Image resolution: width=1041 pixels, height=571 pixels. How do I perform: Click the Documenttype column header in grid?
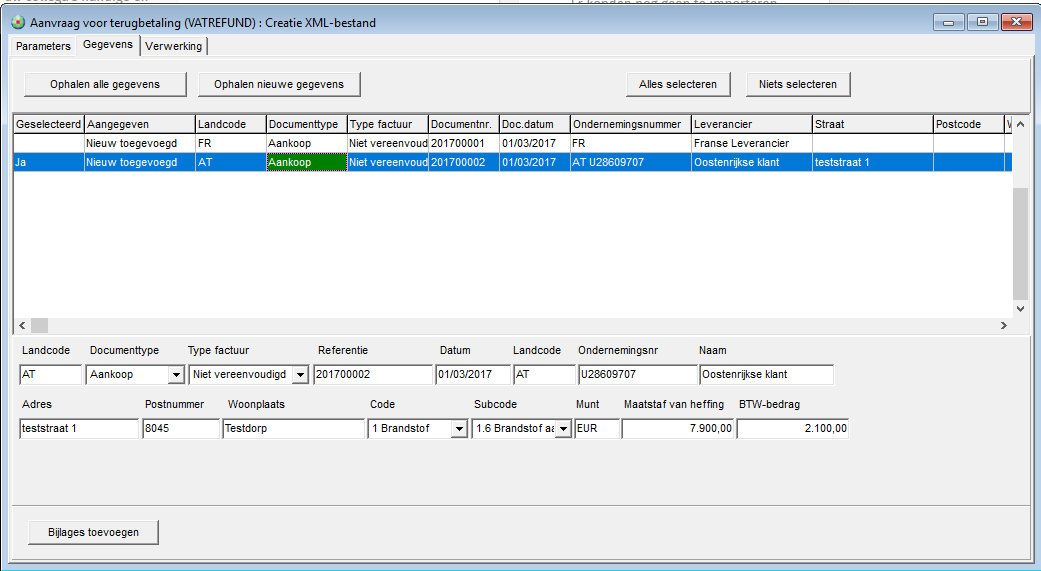[307, 124]
